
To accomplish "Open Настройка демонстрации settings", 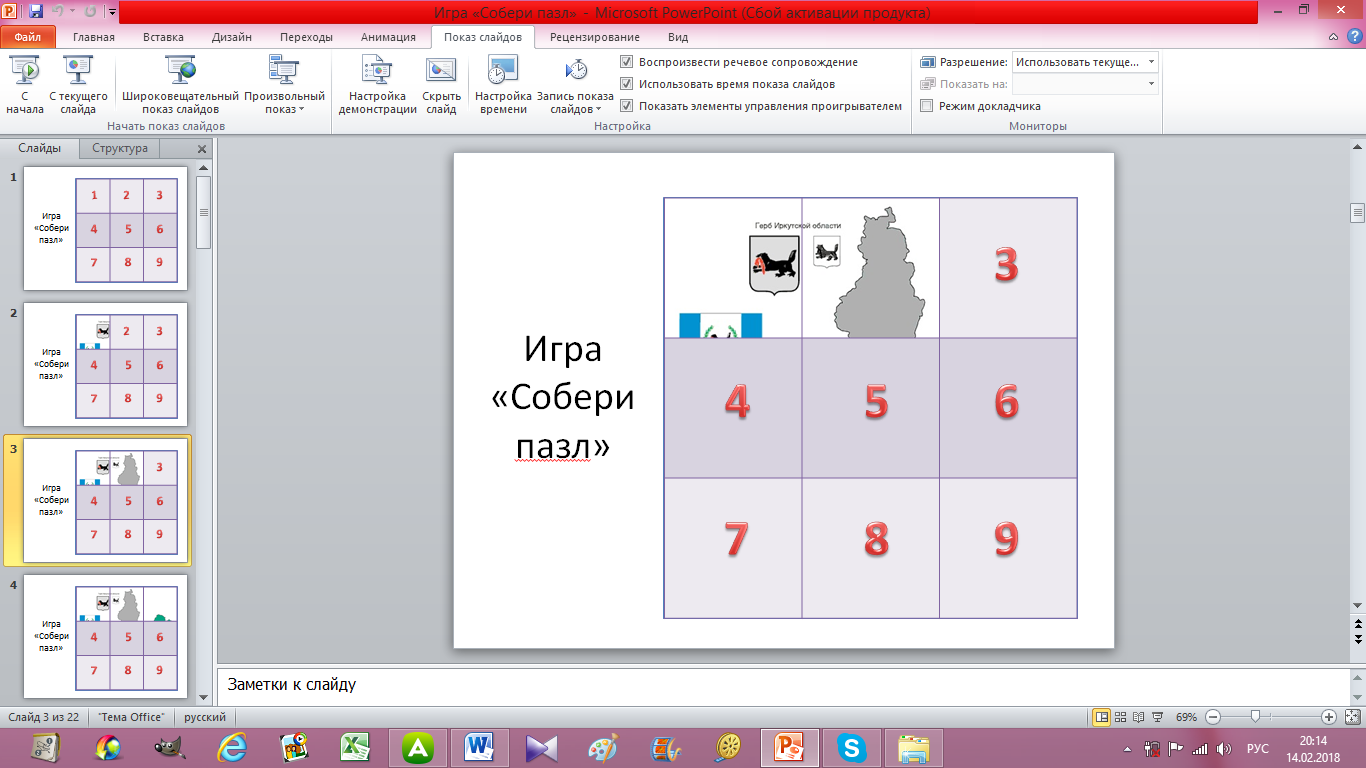I will point(377,86).
